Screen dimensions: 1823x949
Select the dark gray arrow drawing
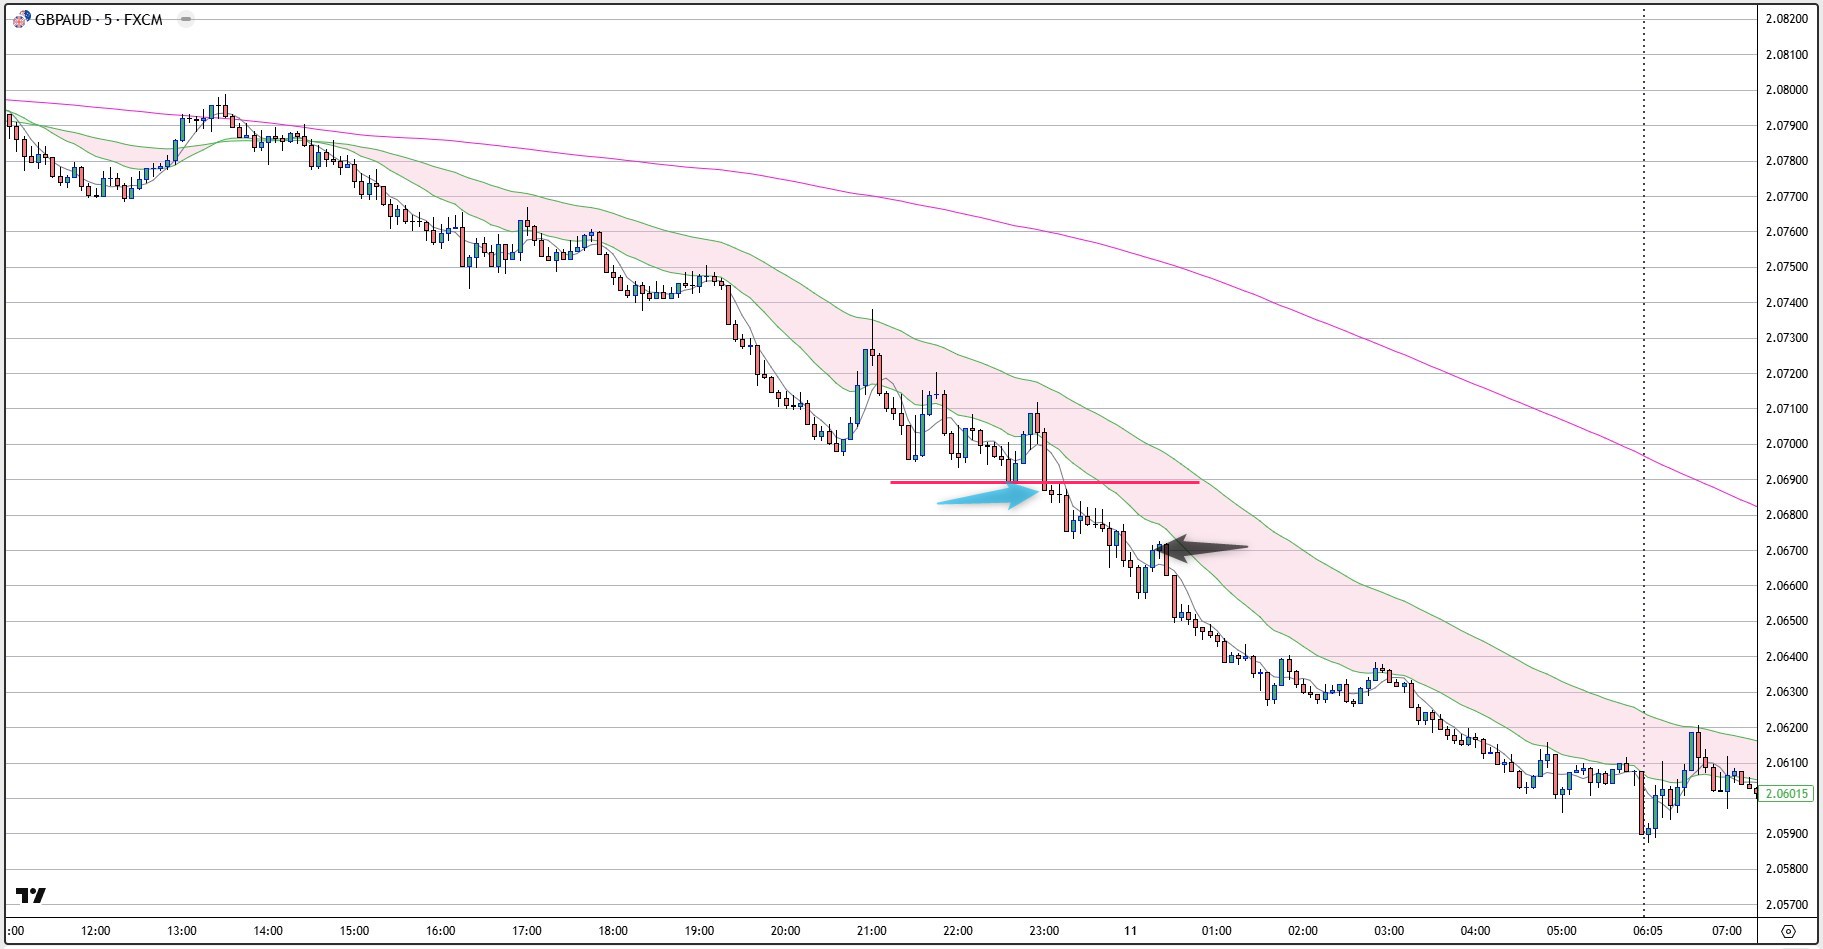pos(1204,547)
